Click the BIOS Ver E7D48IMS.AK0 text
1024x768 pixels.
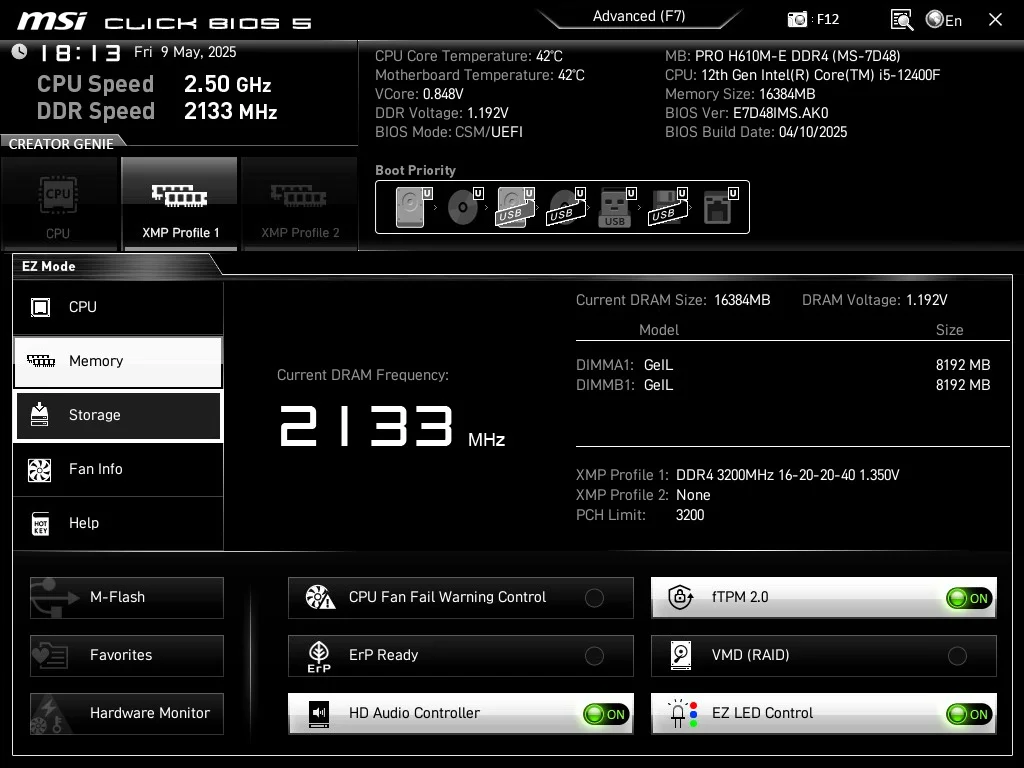click(x=746, y=113)
